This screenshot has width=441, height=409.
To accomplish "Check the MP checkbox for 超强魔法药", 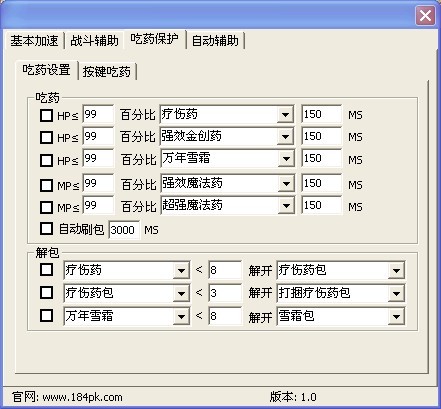I will 46,207.
